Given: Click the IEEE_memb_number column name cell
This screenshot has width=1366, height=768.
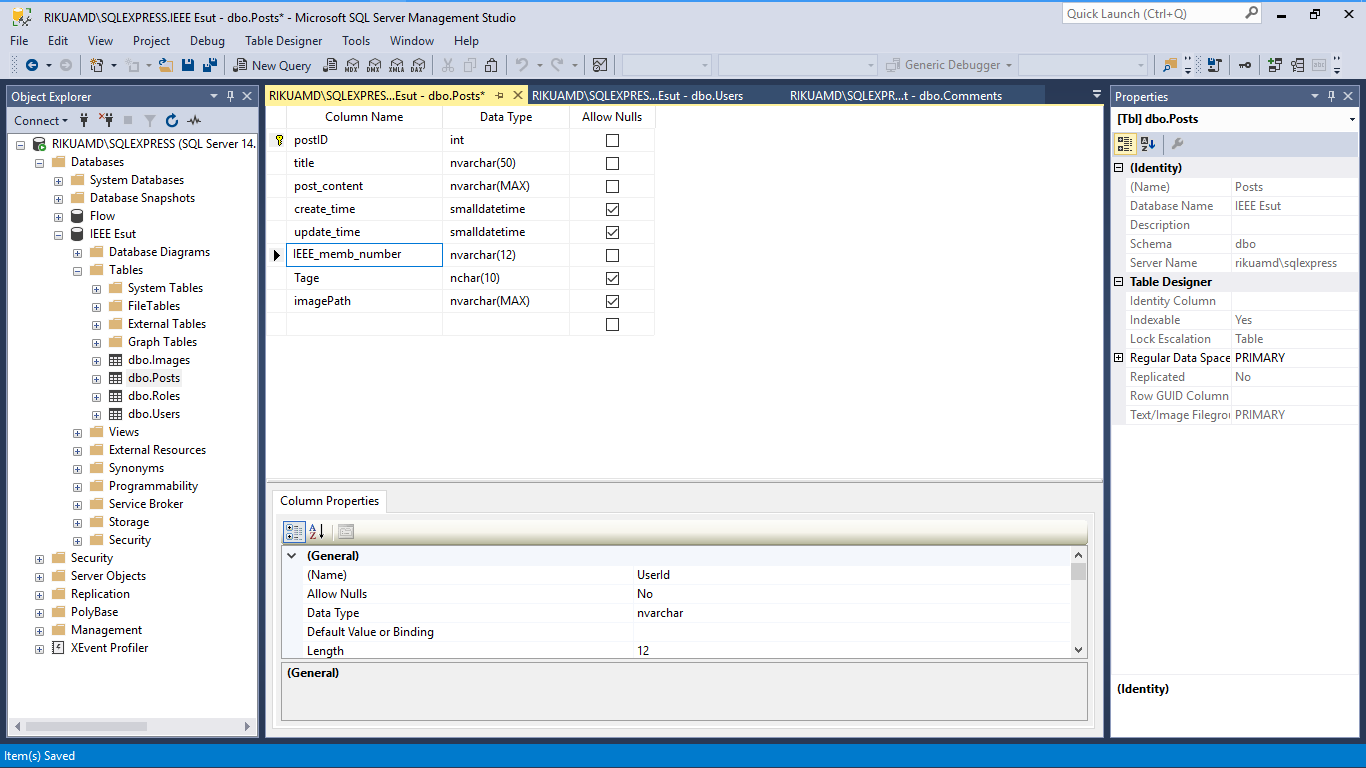Looking at the screenshot, I should coord(364,255).
